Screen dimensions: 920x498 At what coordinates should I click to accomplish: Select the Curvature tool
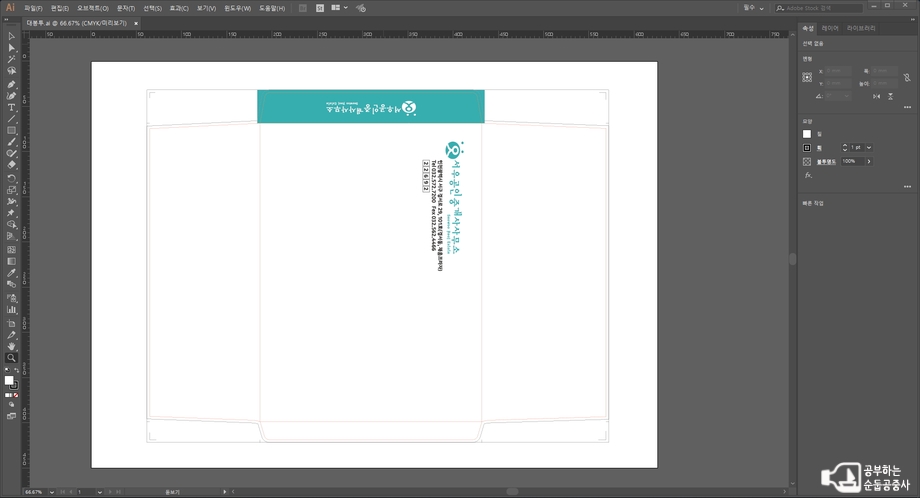click(x=11, y=96)
